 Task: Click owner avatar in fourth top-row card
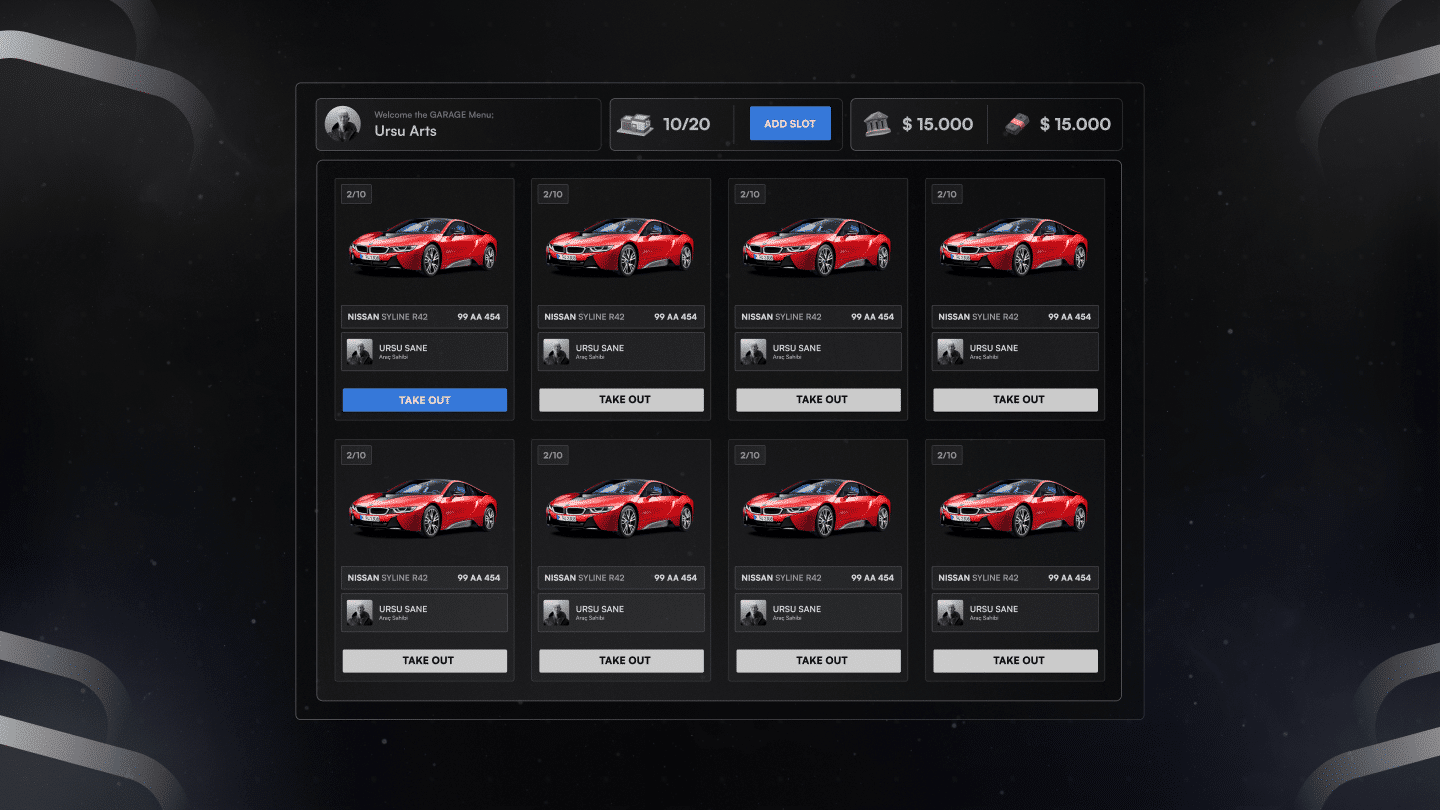950,352
